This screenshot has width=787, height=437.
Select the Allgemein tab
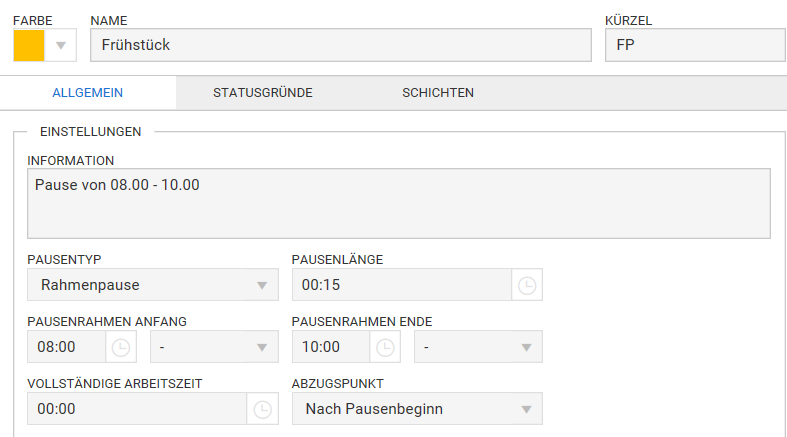88,93
